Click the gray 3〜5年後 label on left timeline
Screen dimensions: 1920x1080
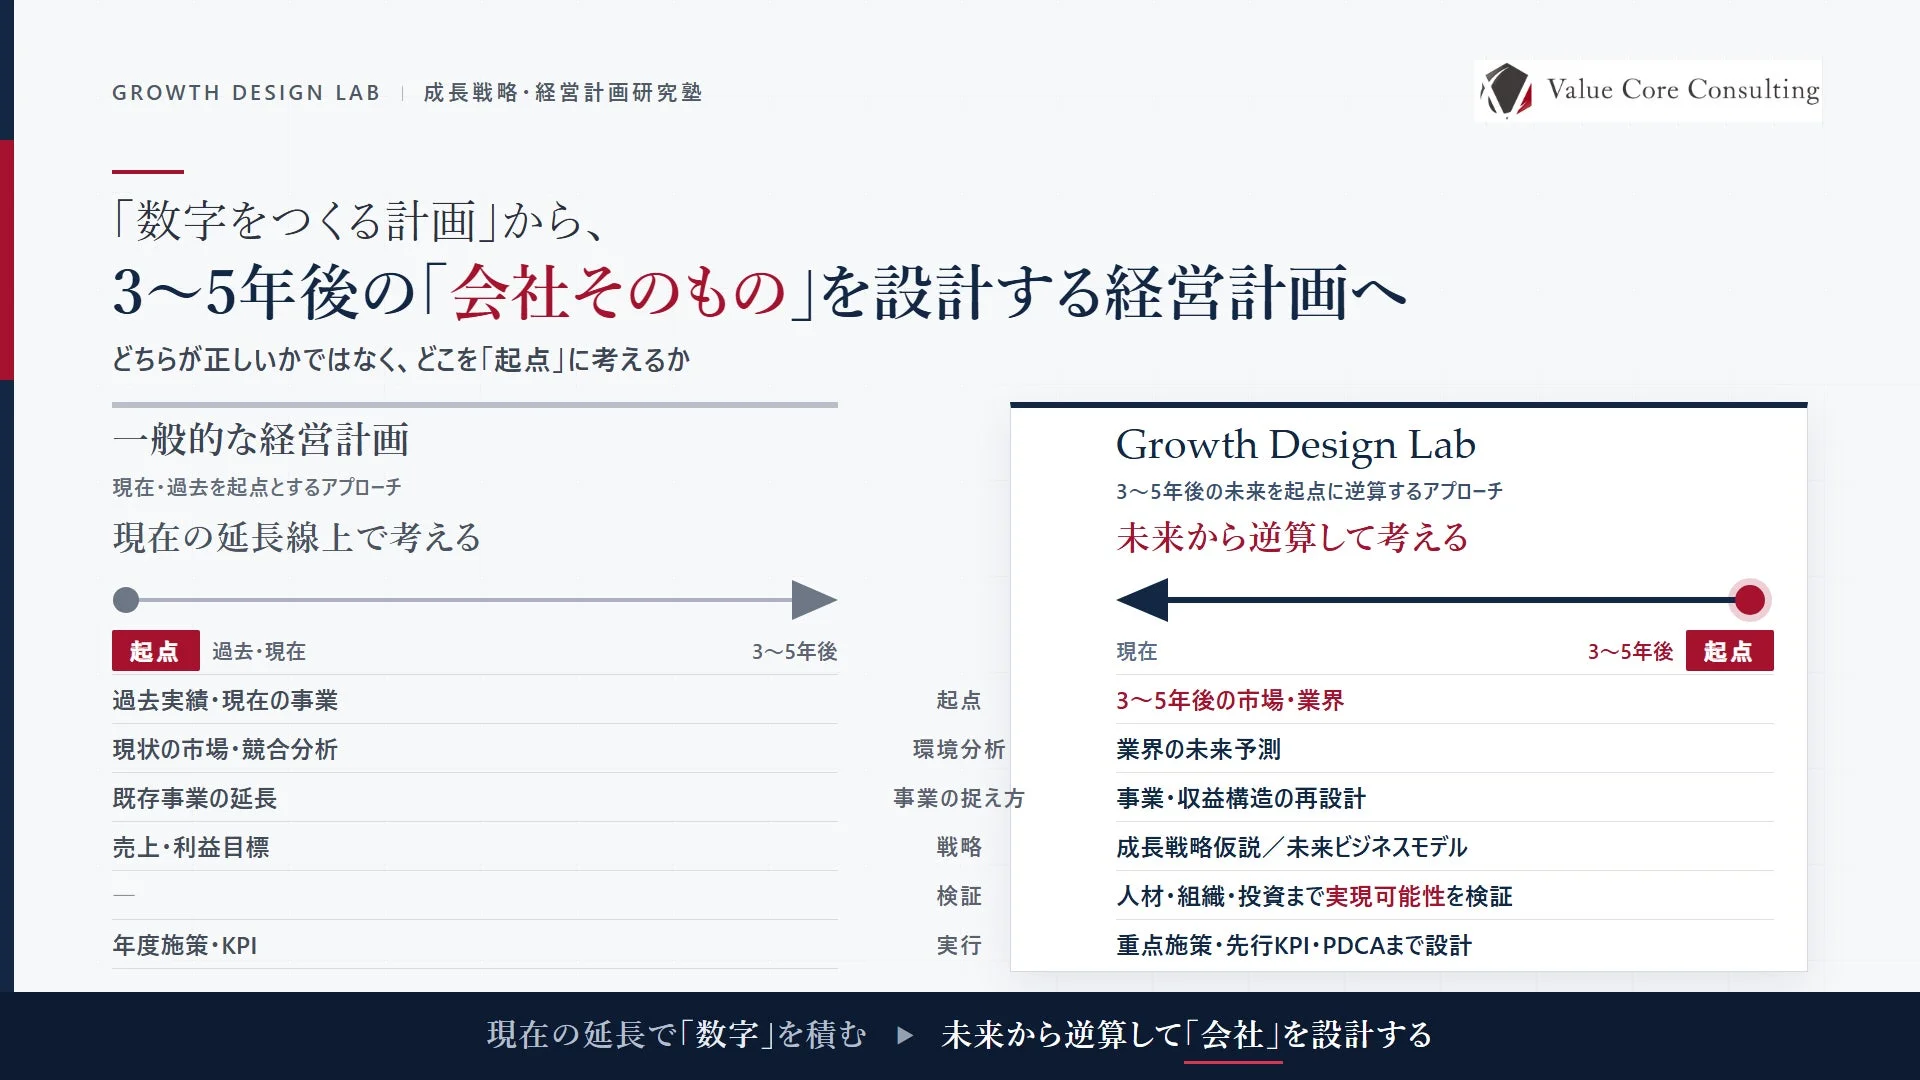pos(795,652)
